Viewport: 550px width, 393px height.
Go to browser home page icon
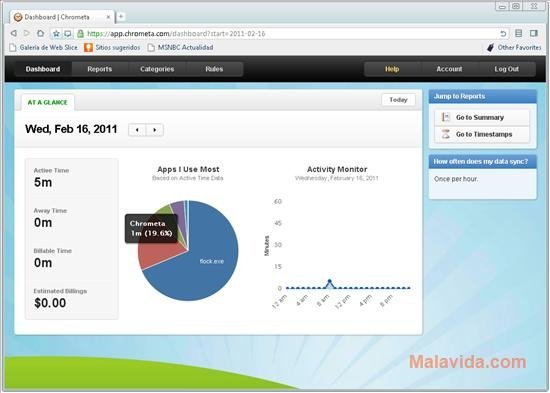click(x=41, y=33)
